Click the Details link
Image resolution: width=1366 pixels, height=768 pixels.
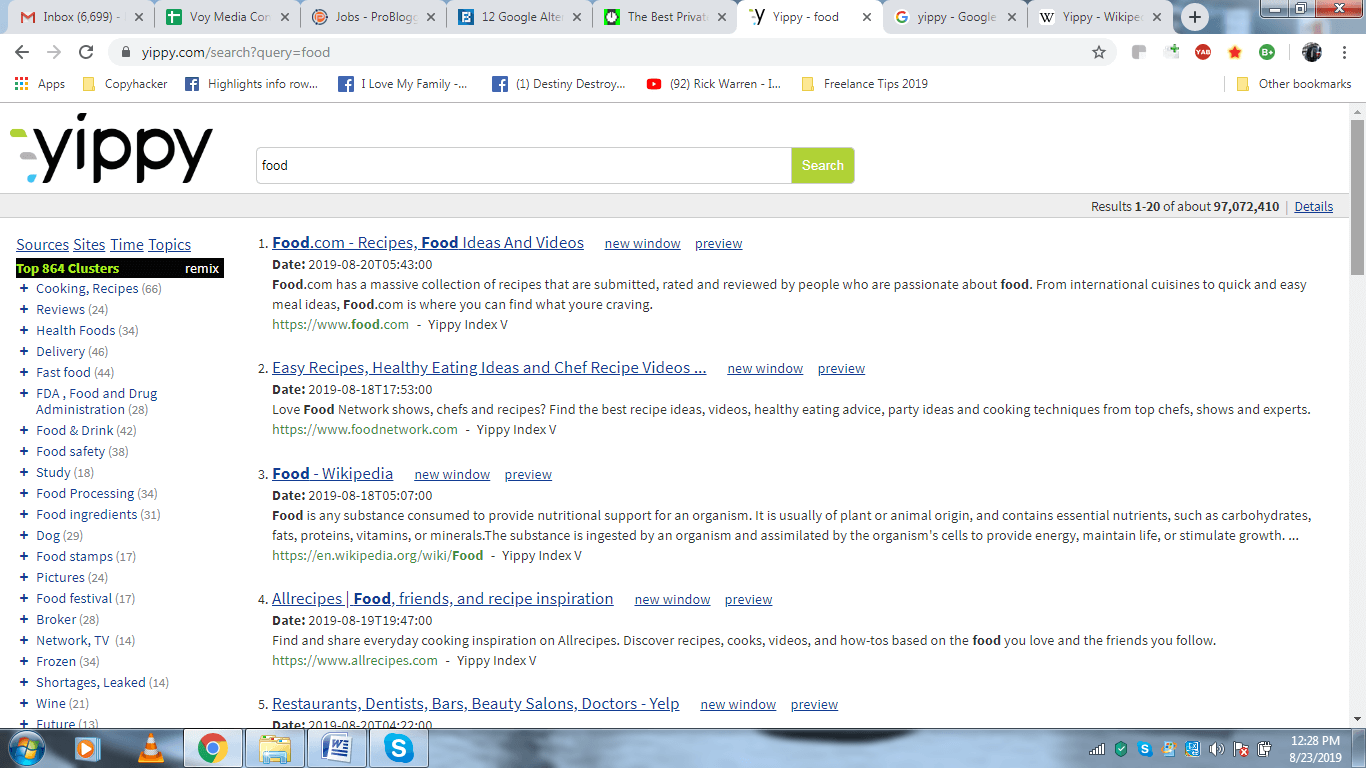pyautogui.click(x=1313, y=206)
